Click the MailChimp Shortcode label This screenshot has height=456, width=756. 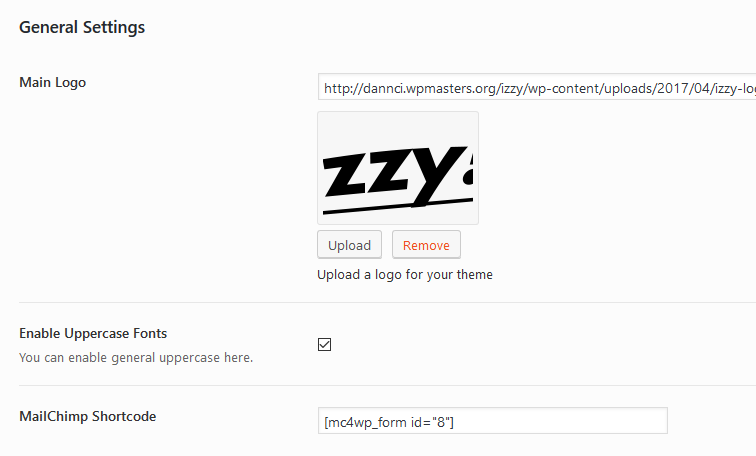click(88, 416)
